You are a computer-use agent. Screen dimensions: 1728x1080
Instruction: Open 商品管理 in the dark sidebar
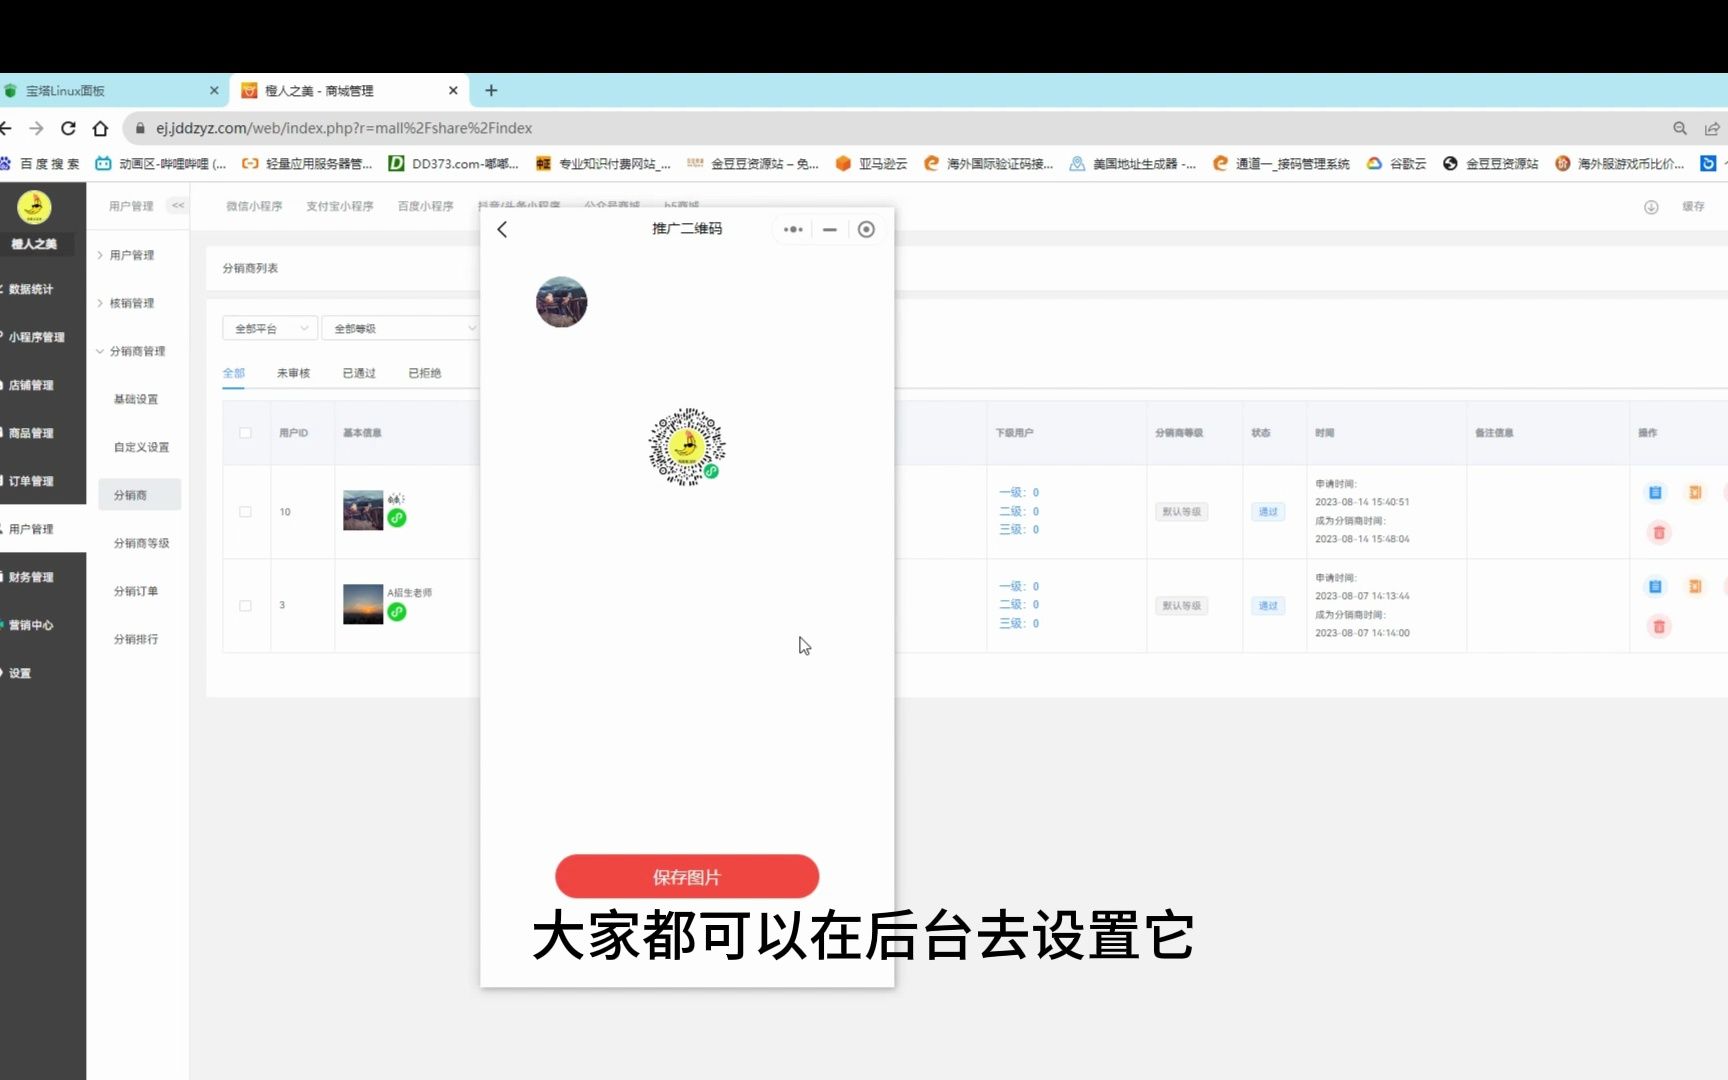click(31, 433)
